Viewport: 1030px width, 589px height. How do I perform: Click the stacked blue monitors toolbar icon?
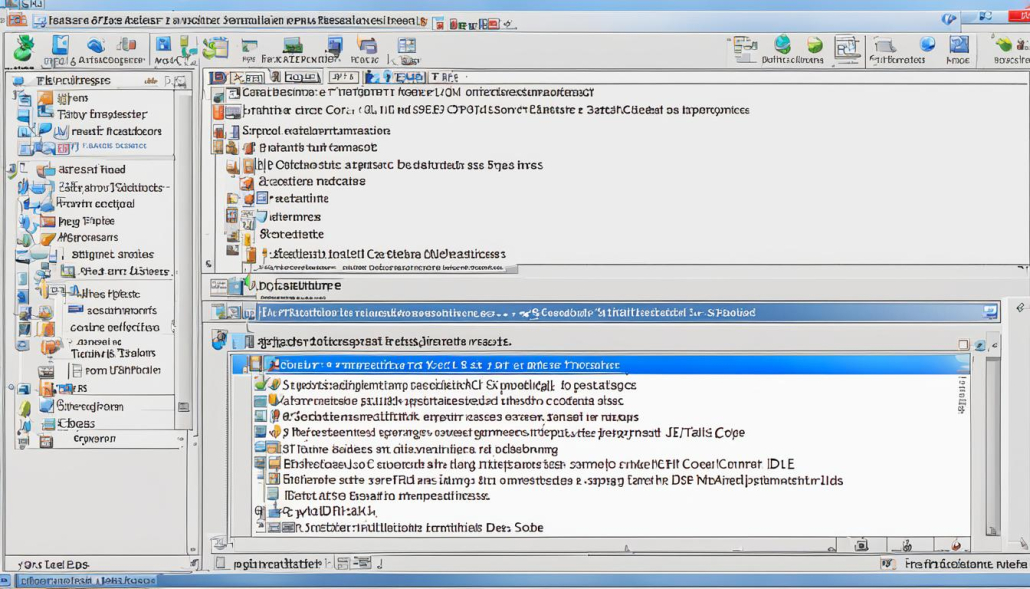click(334, 45)
